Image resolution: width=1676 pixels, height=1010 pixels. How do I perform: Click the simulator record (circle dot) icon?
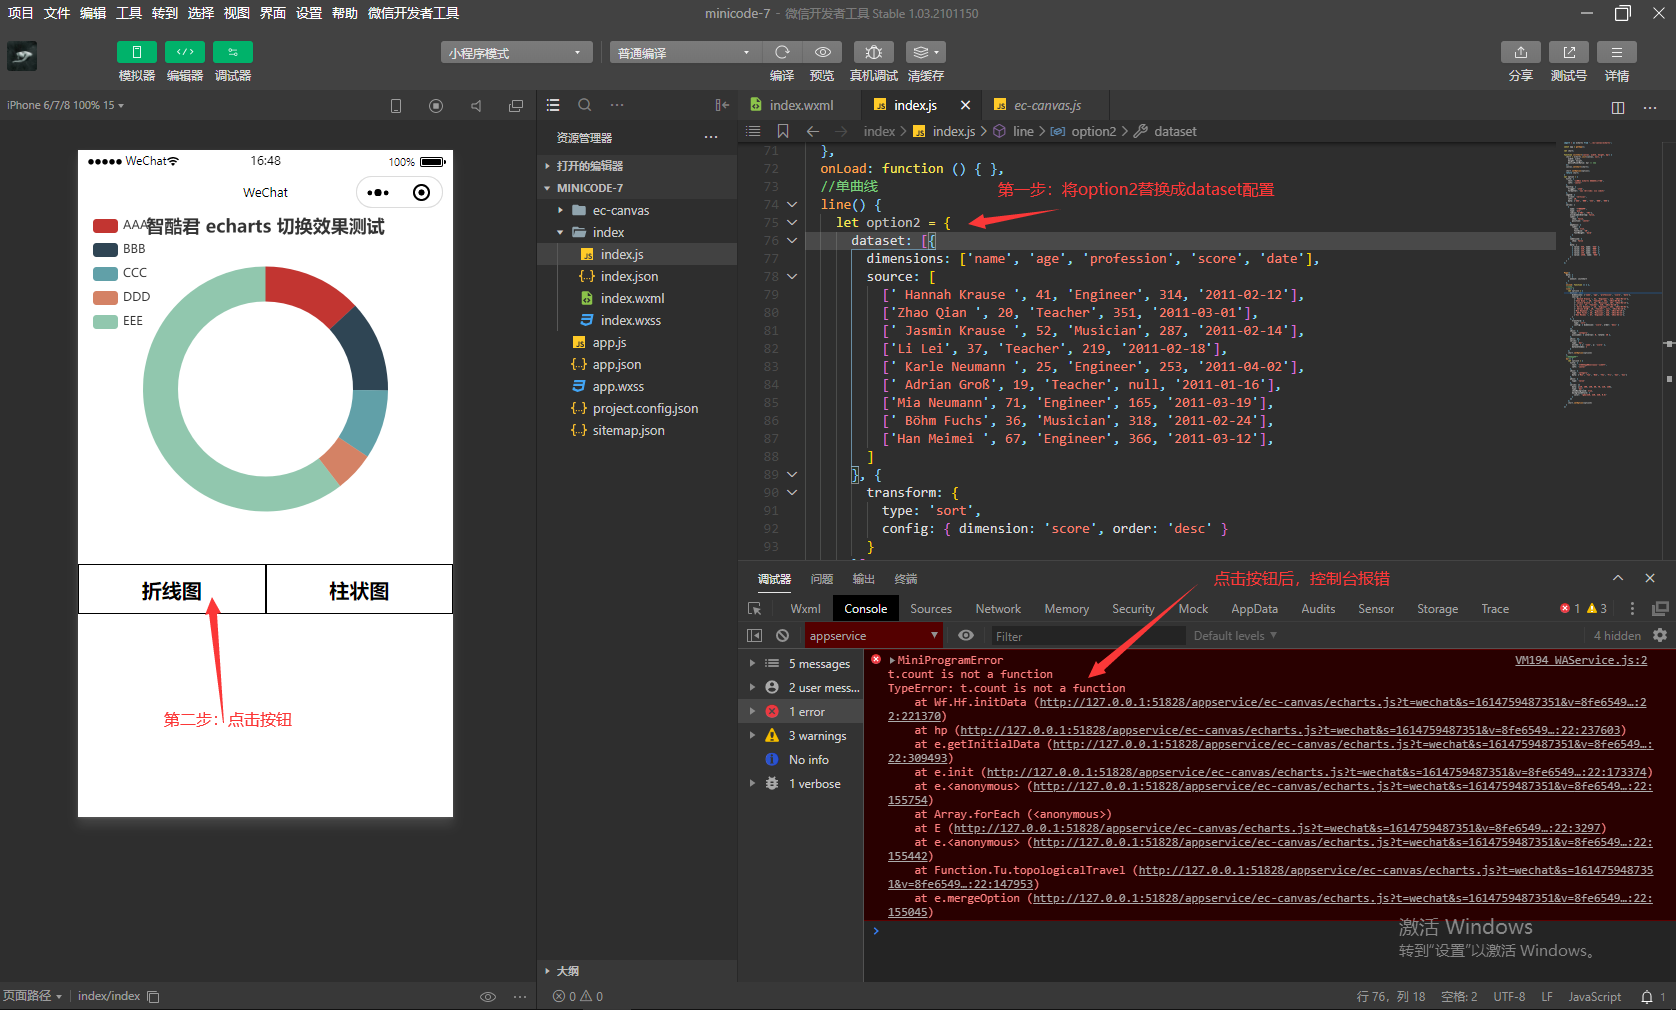coord(436,105)
